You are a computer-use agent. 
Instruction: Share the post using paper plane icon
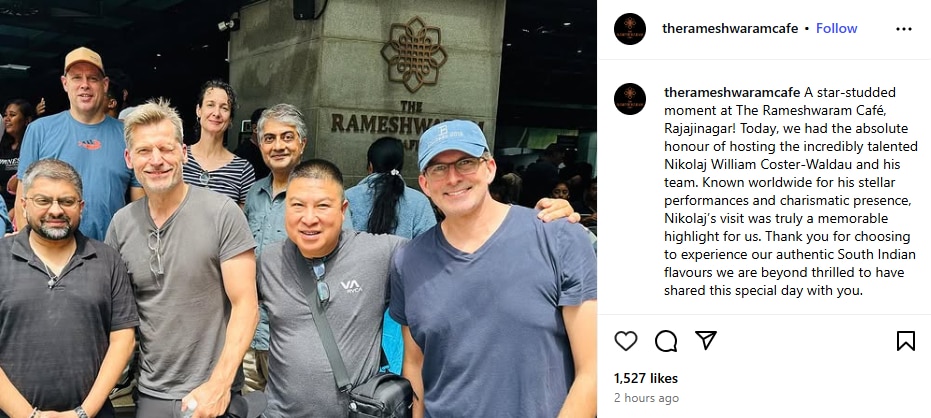706,340
